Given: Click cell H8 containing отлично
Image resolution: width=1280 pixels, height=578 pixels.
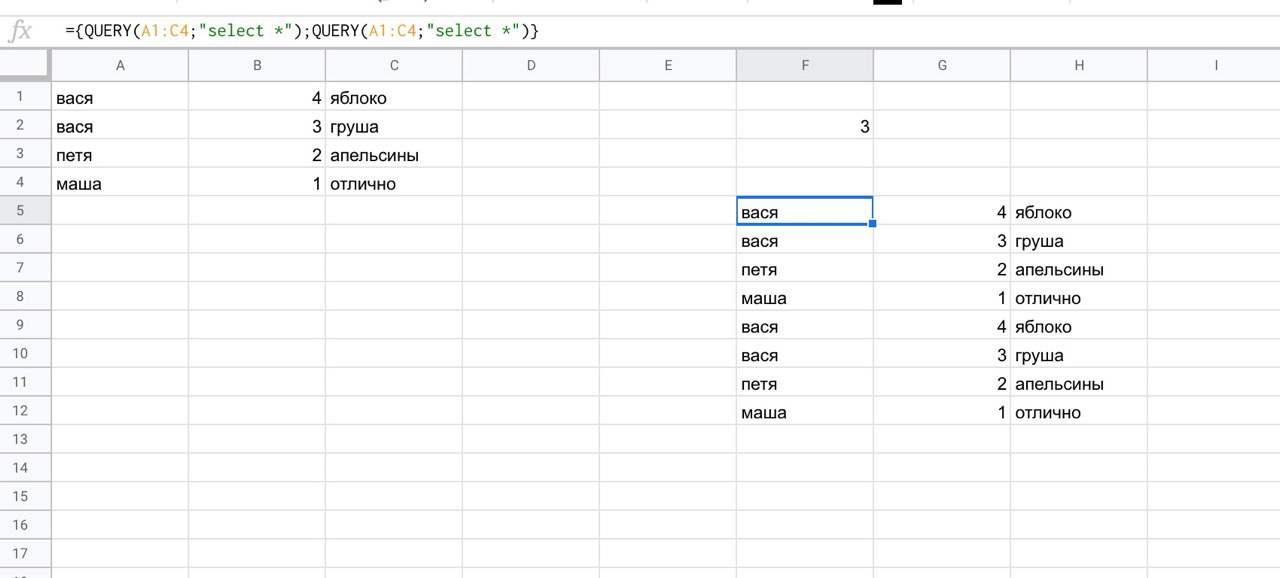Looking at the screenshot, I should pyautogui.click(x=1079, y=298).
